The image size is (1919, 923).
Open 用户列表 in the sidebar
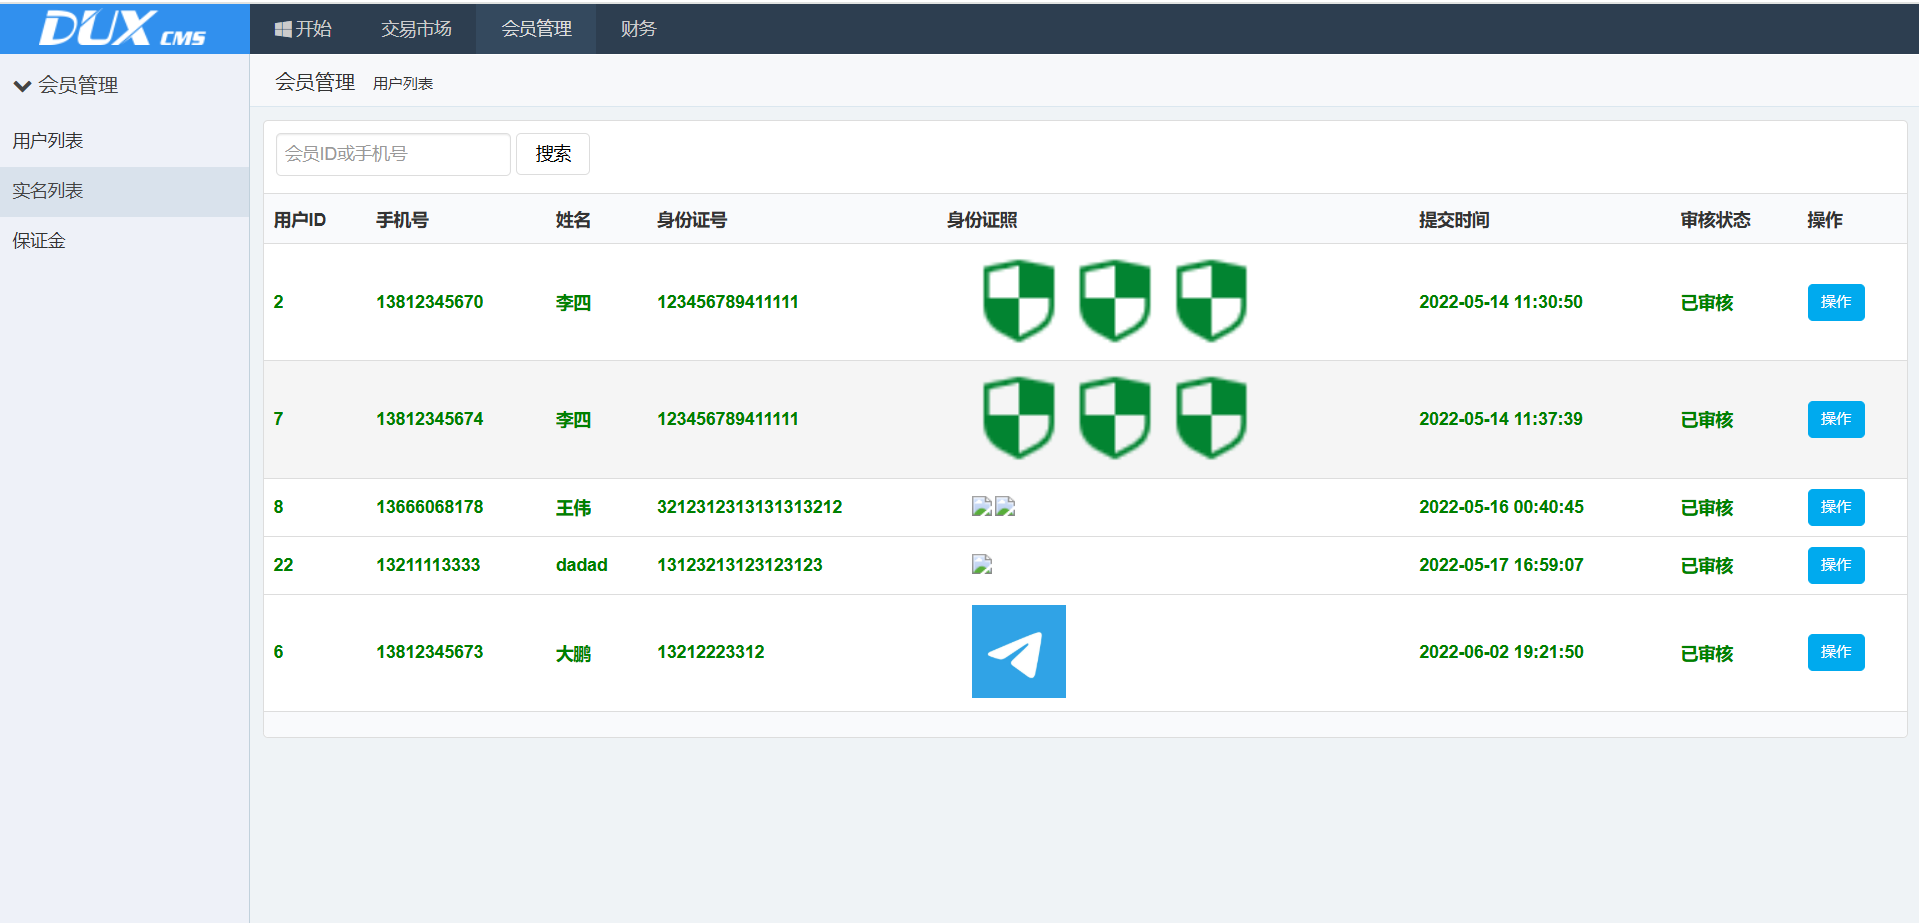[48, 141]
